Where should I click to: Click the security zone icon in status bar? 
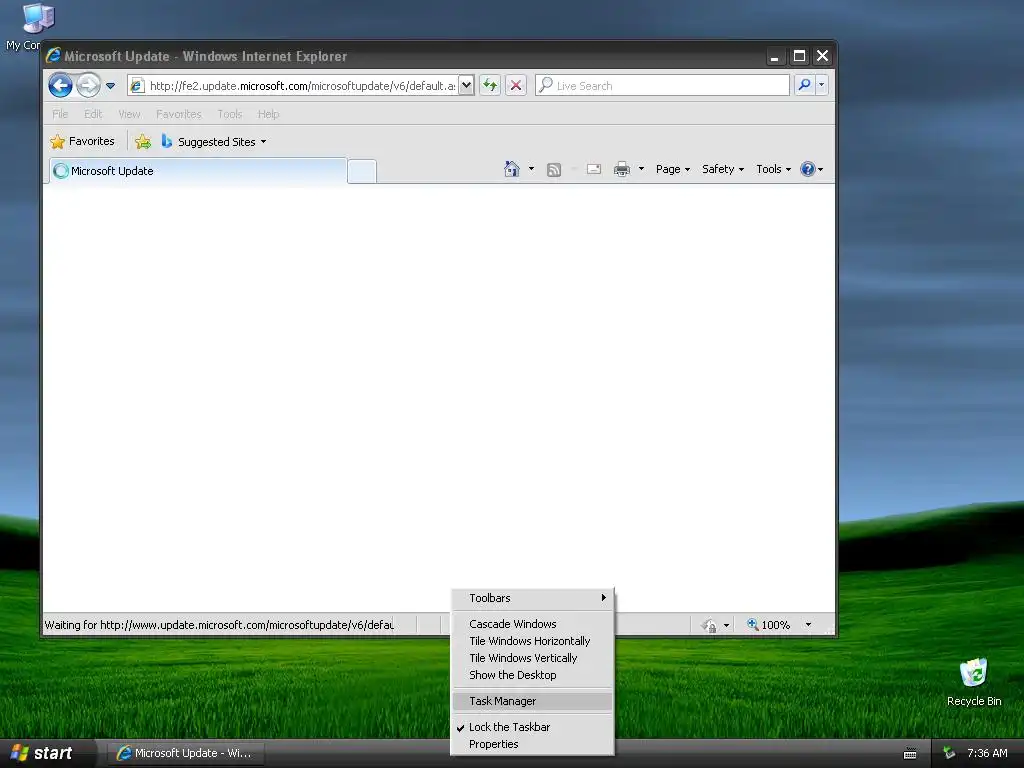[709, 625]
